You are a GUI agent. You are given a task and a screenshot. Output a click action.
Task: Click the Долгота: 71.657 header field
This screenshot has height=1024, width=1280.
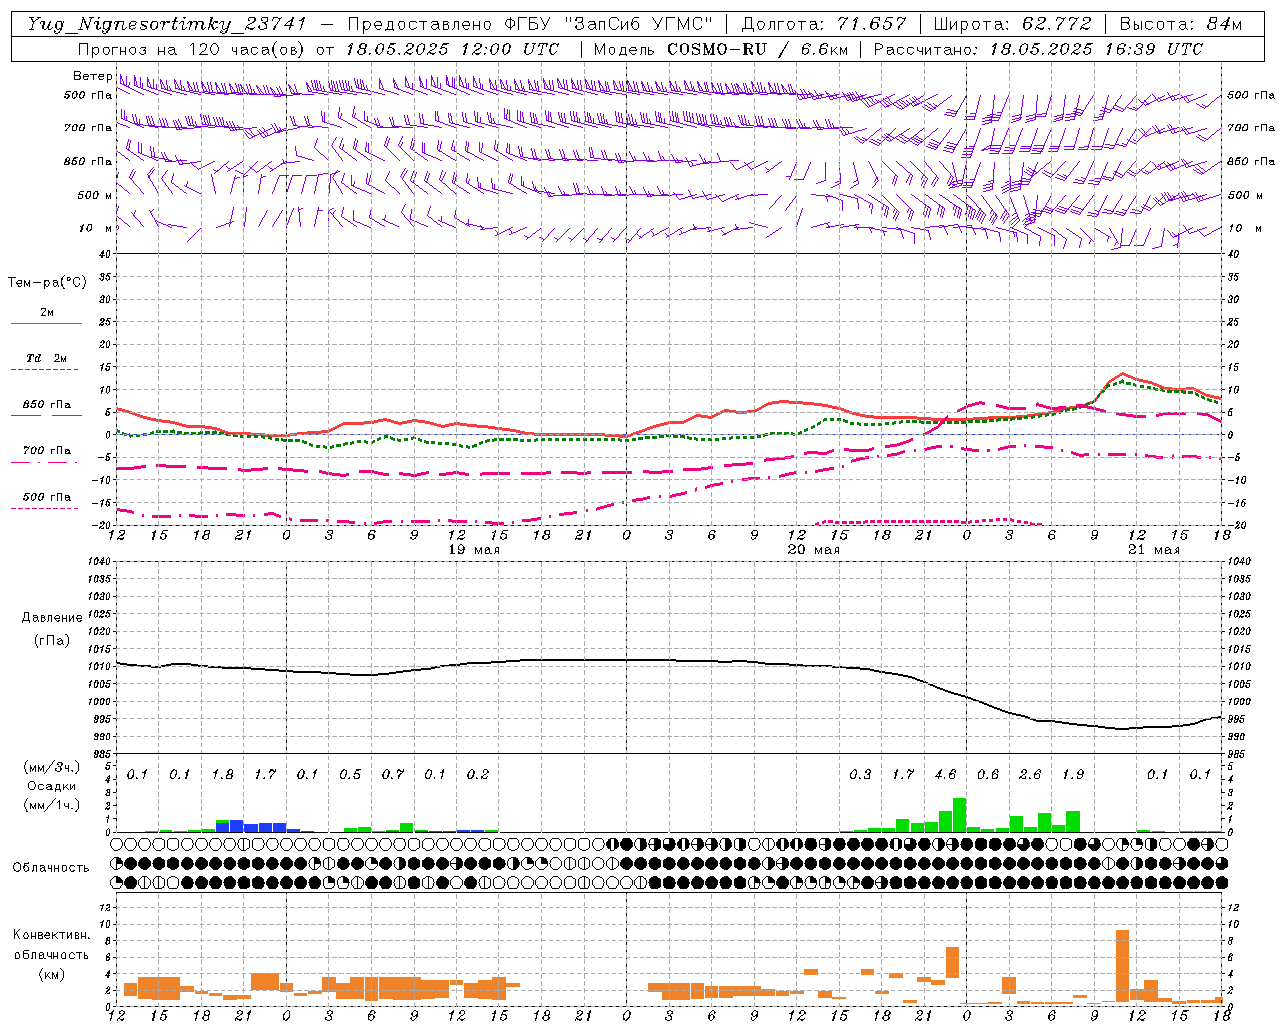[x=823, y=24]
